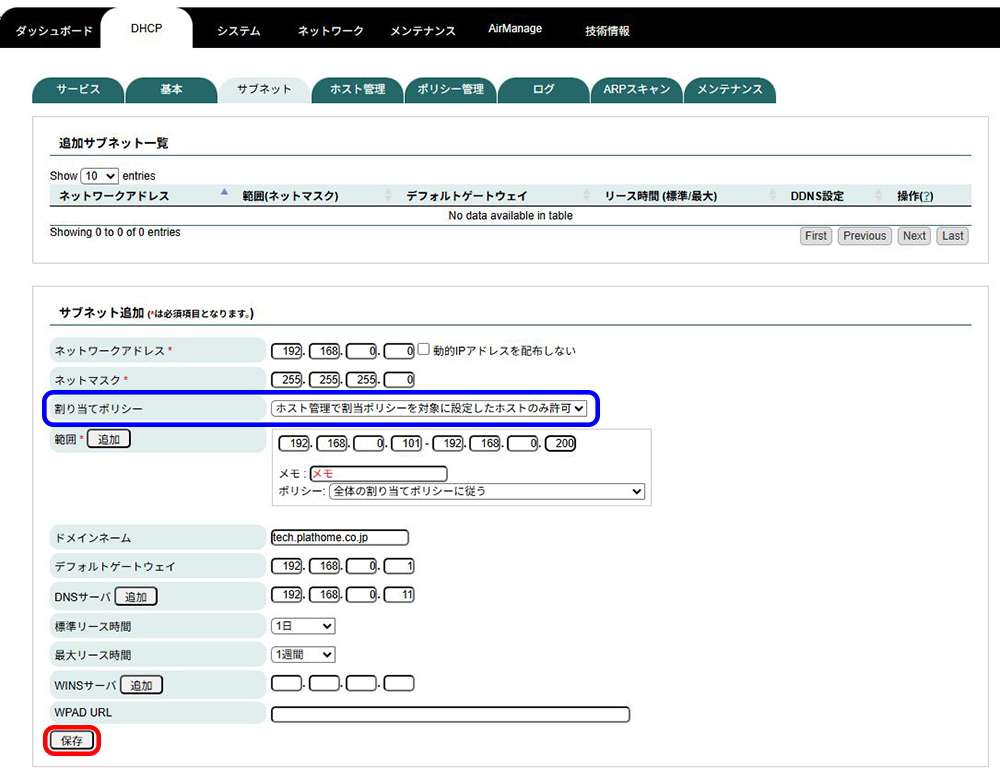1000x780 pixels.
Task: Click 追加 button beside DNSサーバ
Action: point(136,597)
